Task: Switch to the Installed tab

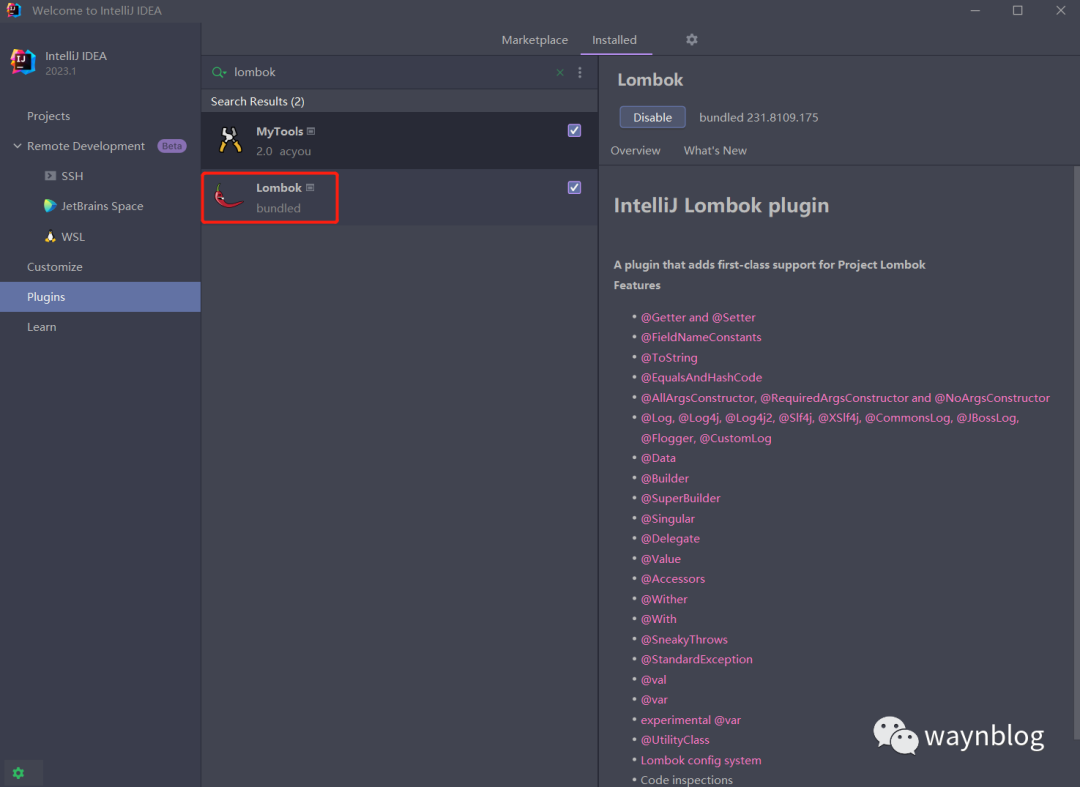Action: point(614,40)
